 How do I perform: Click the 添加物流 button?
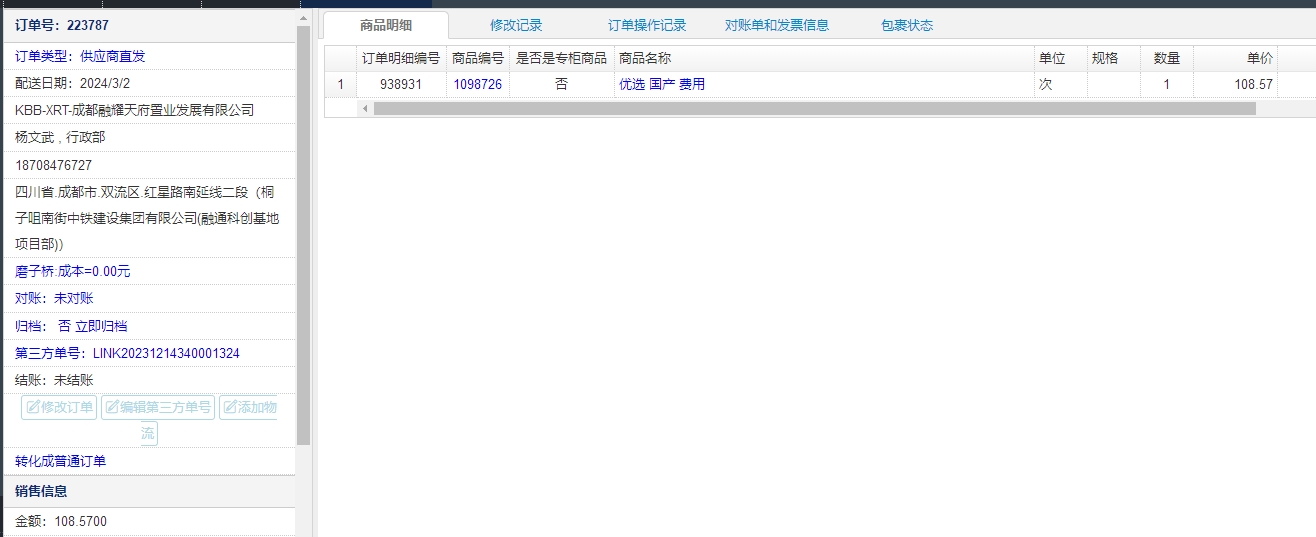point(248,407)
